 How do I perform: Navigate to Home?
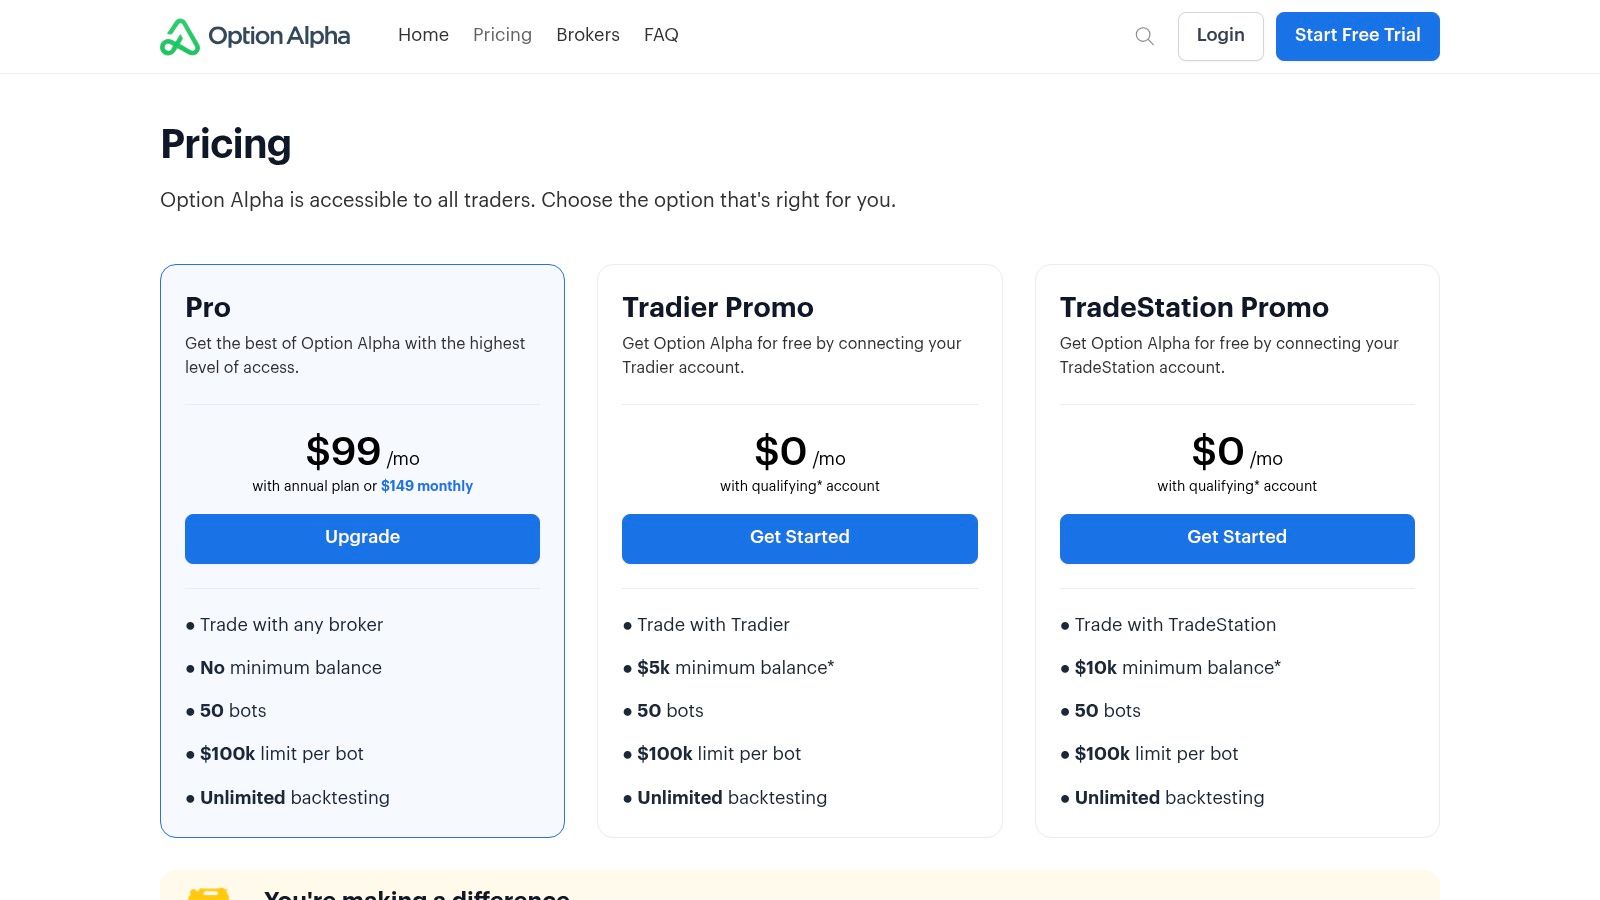coord(423,36)
